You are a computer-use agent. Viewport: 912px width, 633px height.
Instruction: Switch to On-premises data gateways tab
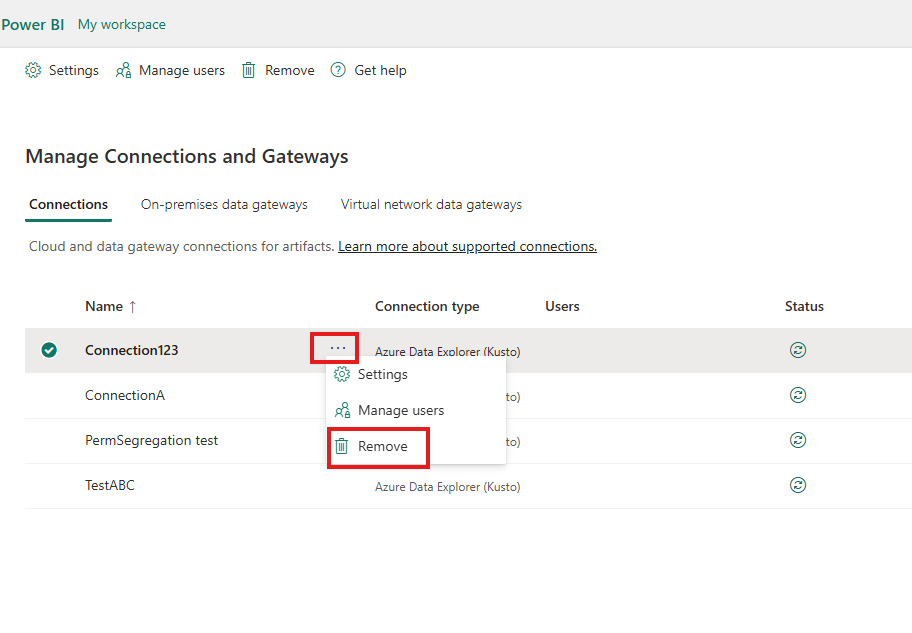224,205
